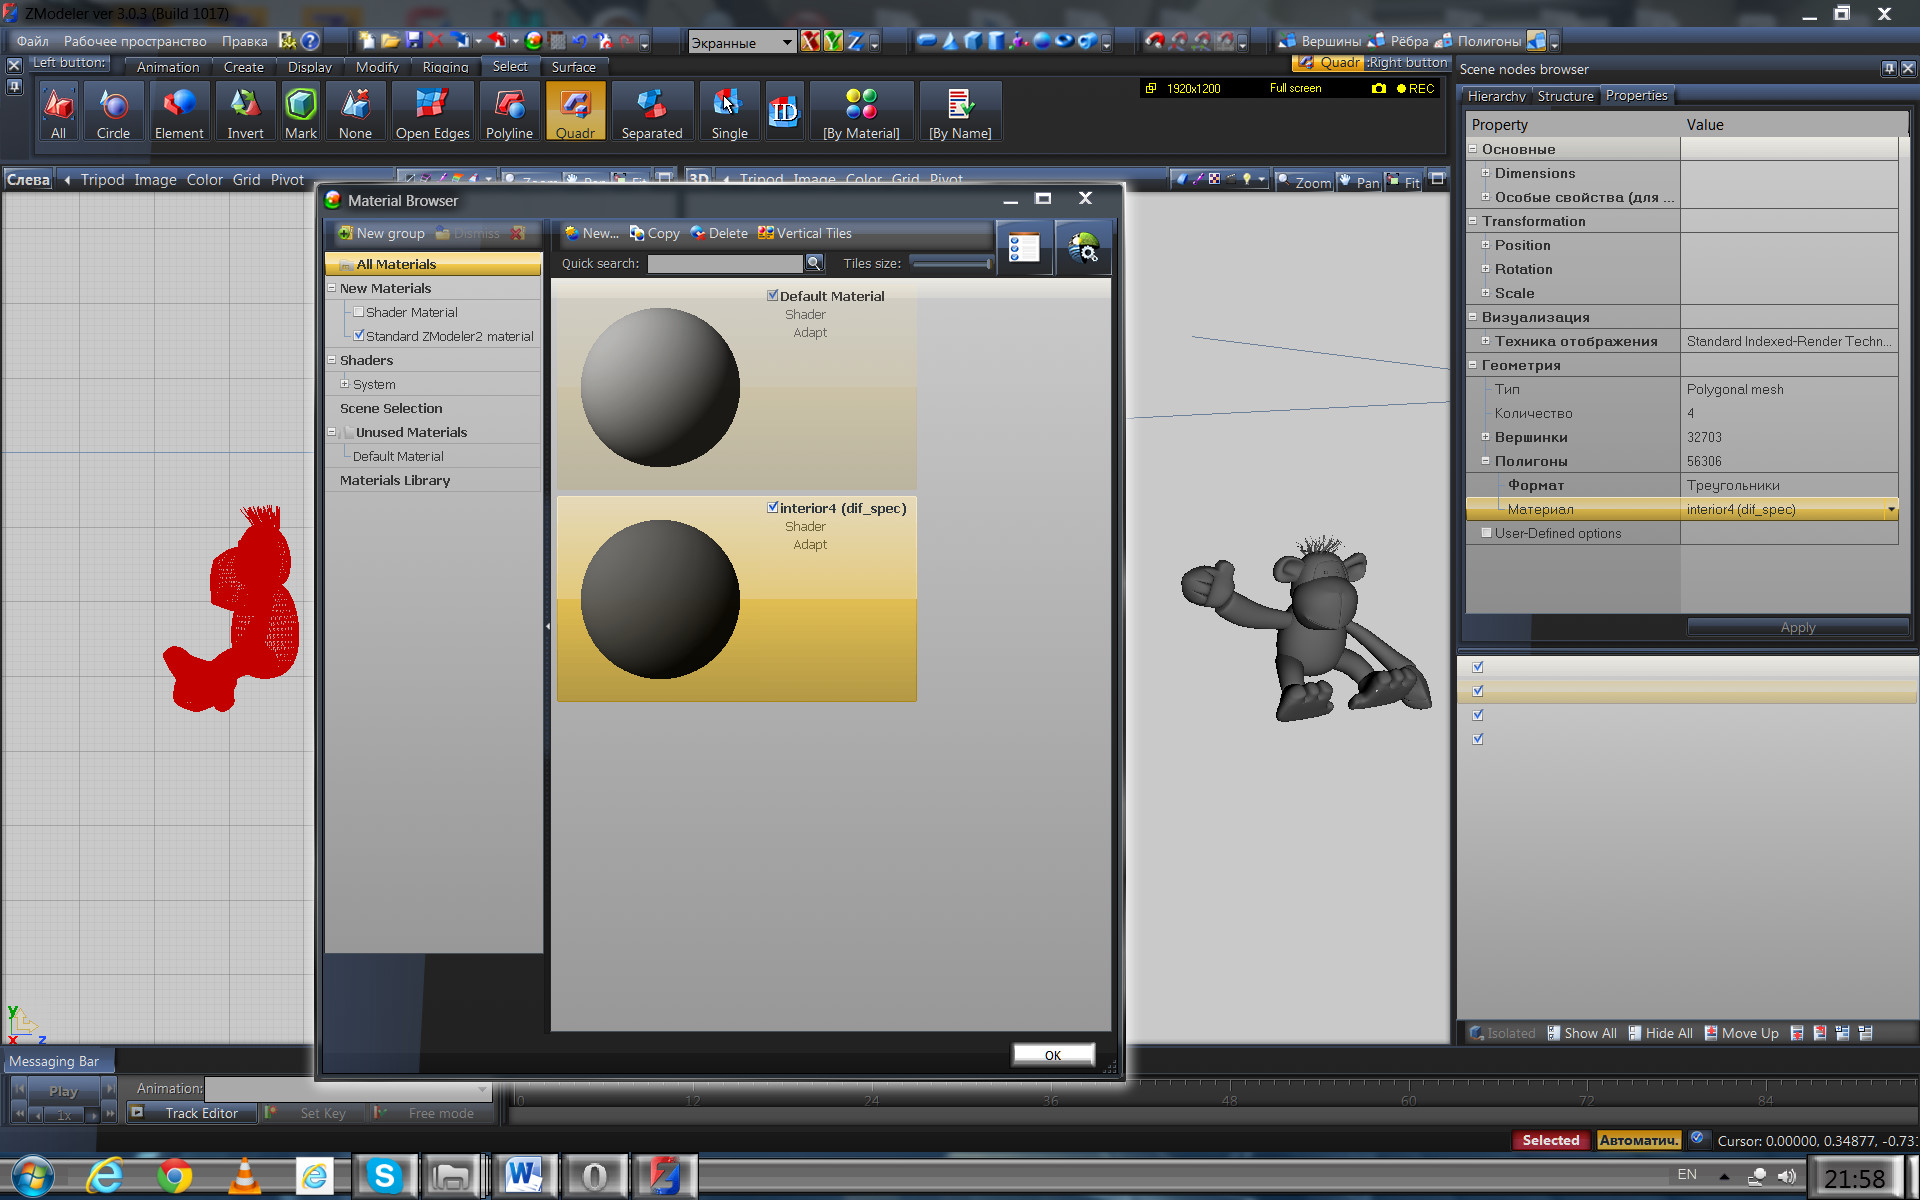Enable the Shader Material checkbox
Viewport: 1920px width, 1200px height.
(x=359, y=312)
